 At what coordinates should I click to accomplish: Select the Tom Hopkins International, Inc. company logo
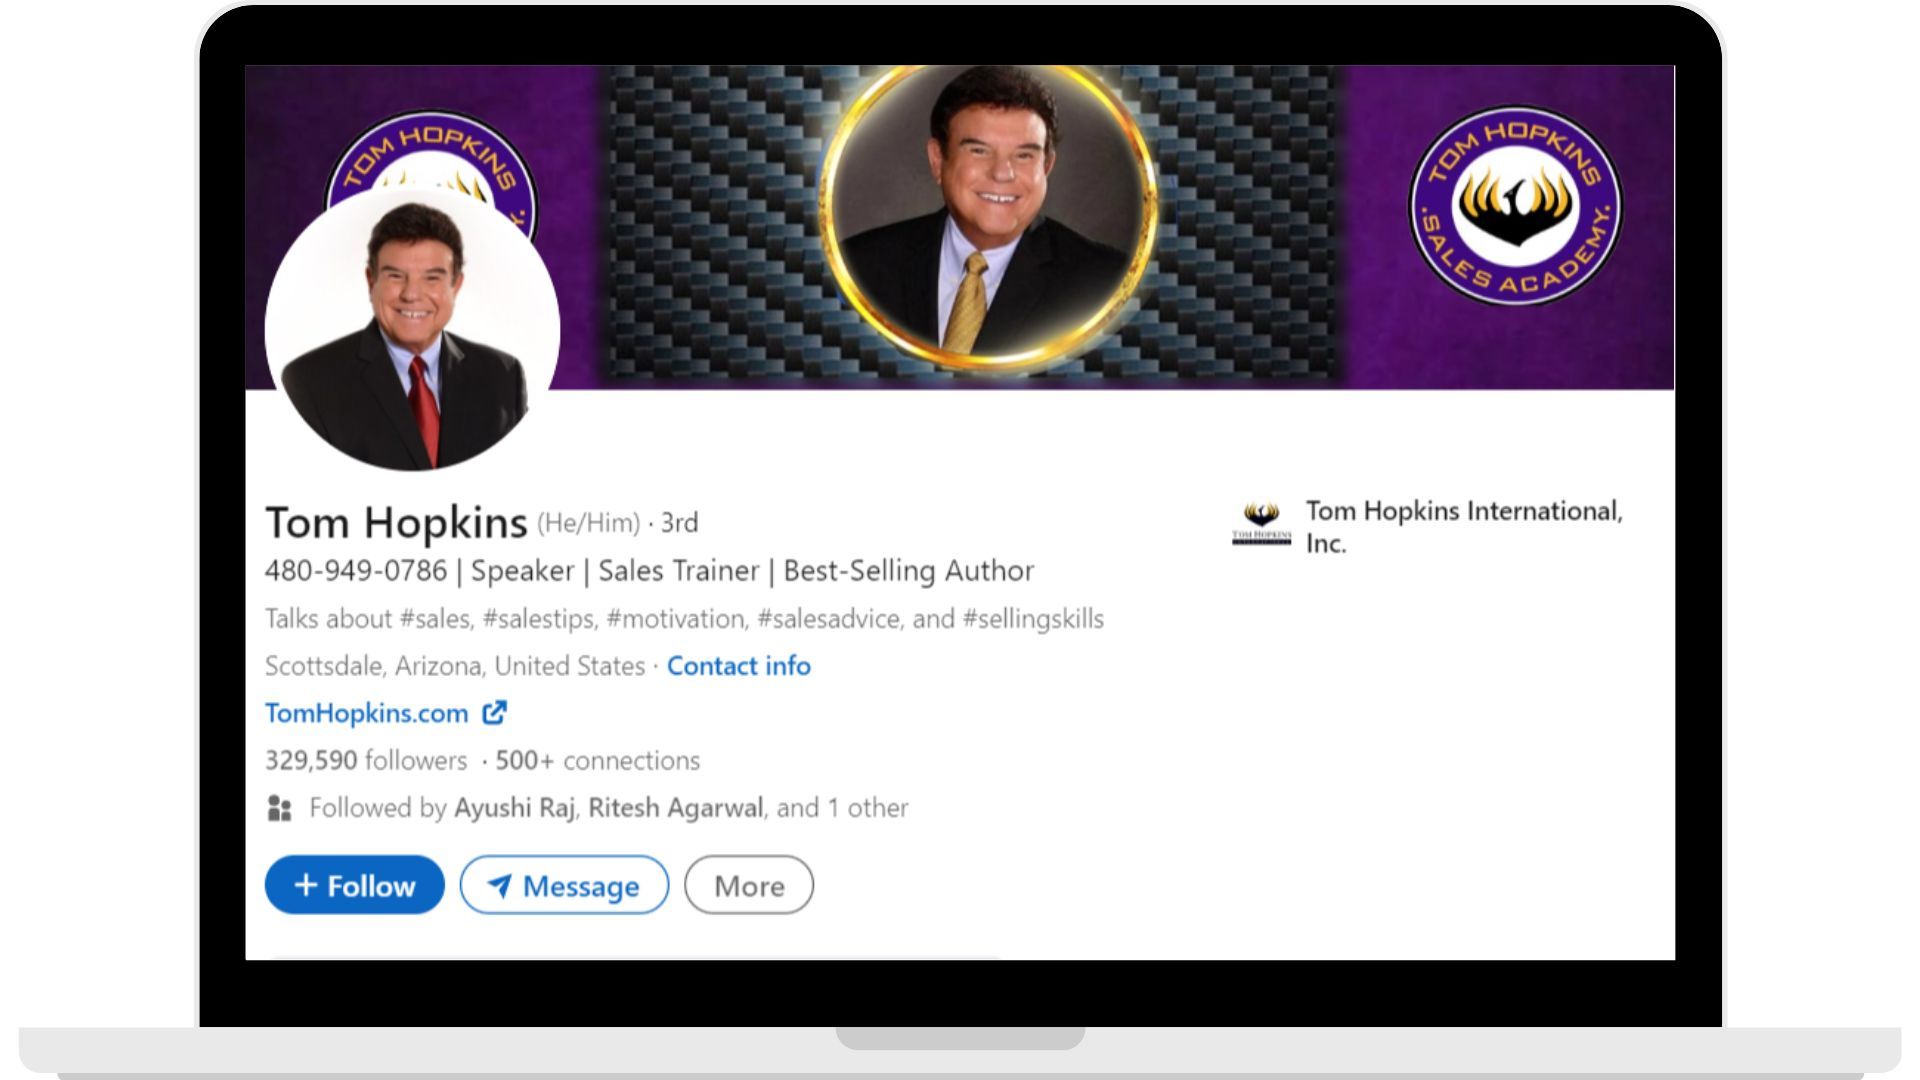coord(1263,524)
